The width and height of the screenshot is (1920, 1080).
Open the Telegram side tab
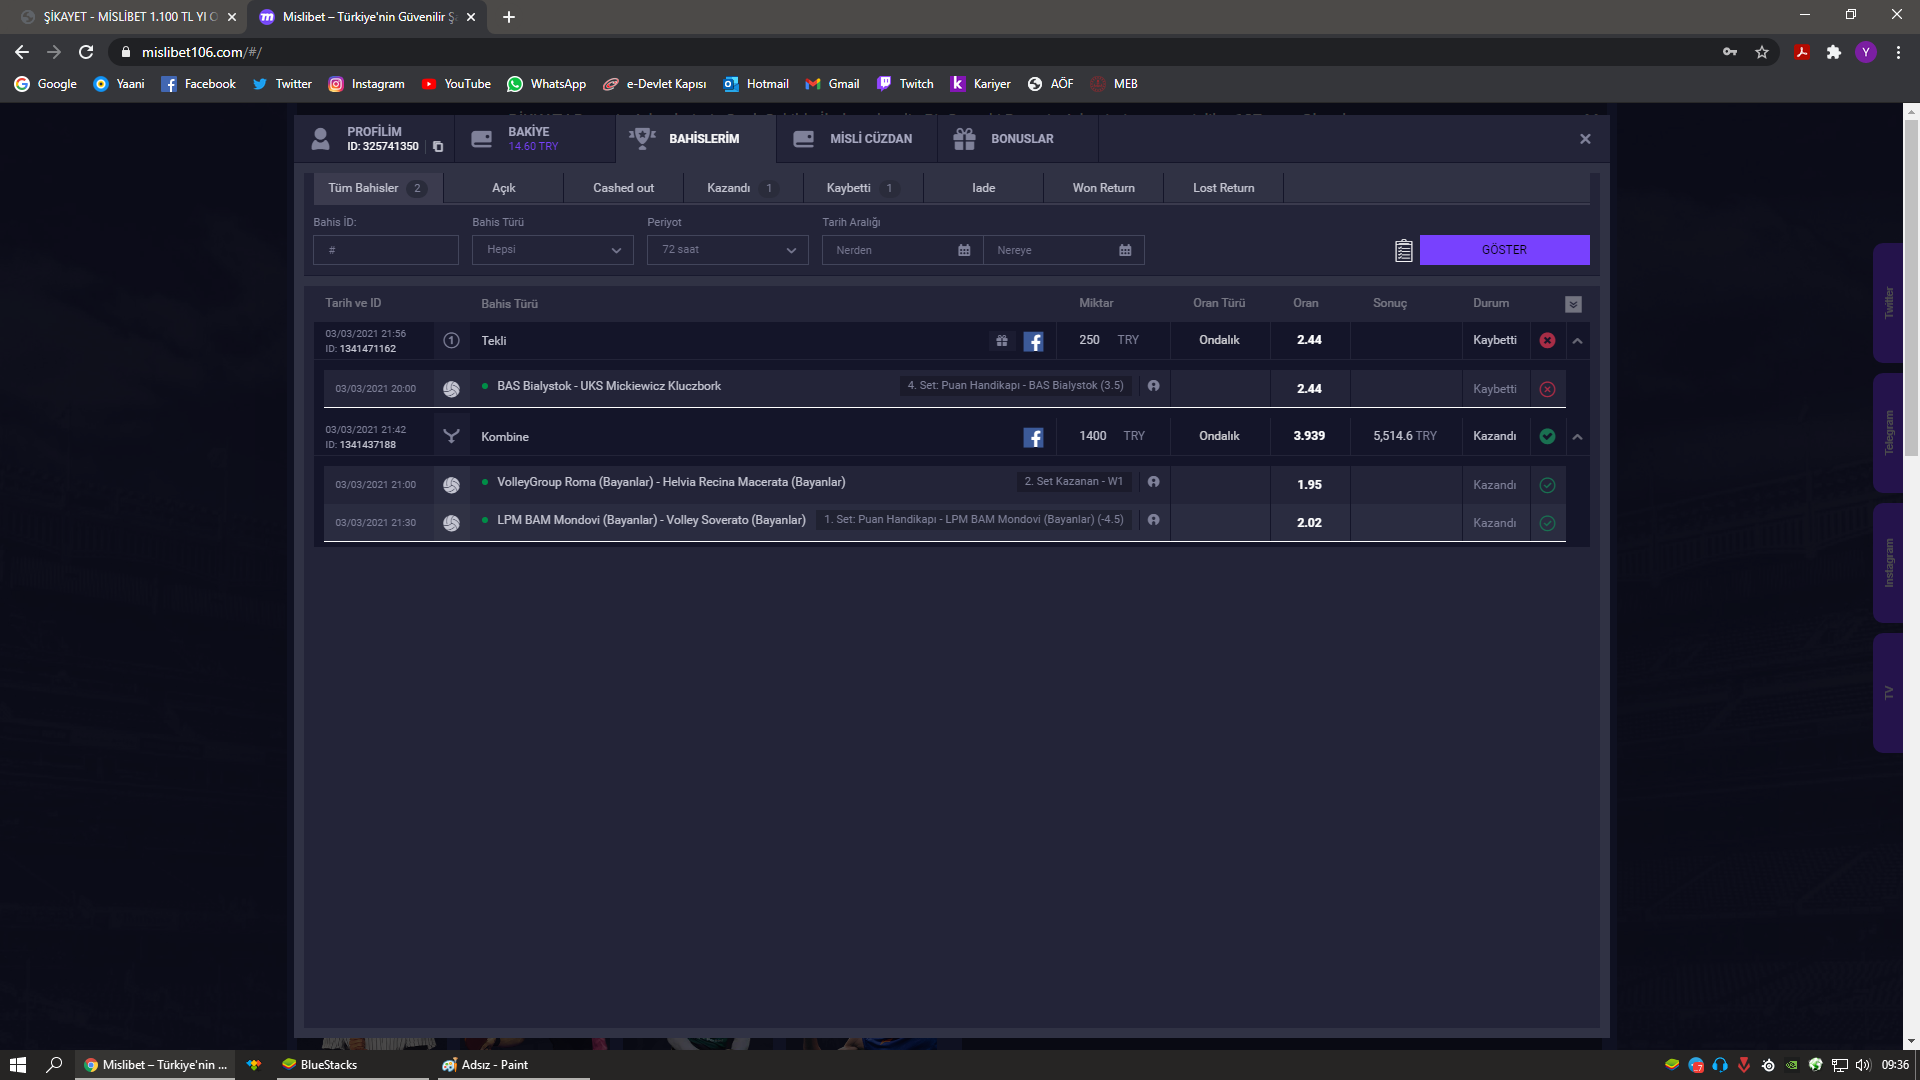coord(1888,433)
